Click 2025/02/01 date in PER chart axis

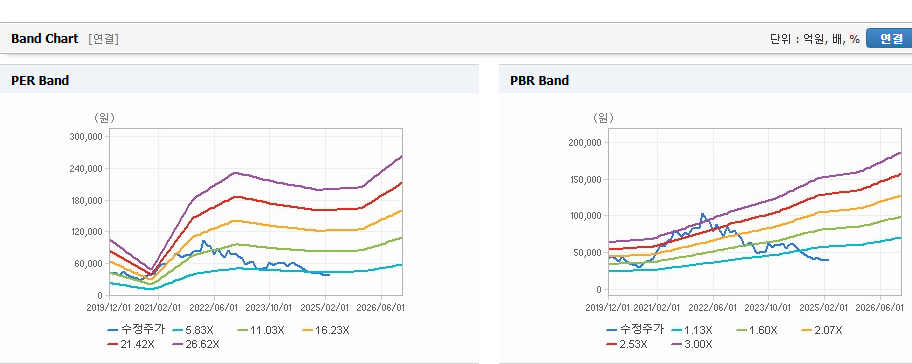pos(325,307)
